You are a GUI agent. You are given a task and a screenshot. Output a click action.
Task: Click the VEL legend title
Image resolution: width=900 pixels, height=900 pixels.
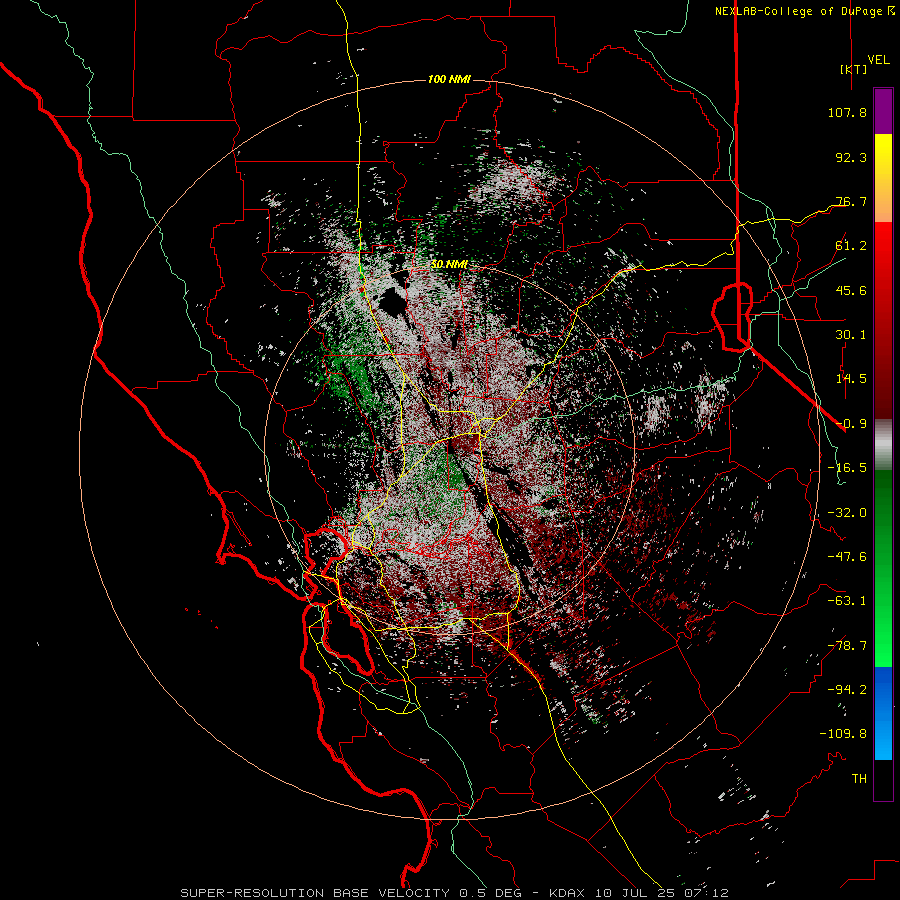[878, 60]
